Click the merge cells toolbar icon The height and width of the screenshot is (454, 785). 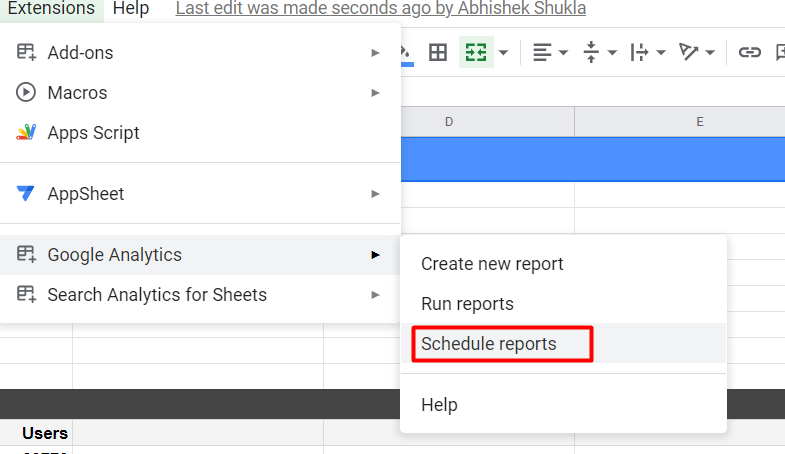coord(476,52)
